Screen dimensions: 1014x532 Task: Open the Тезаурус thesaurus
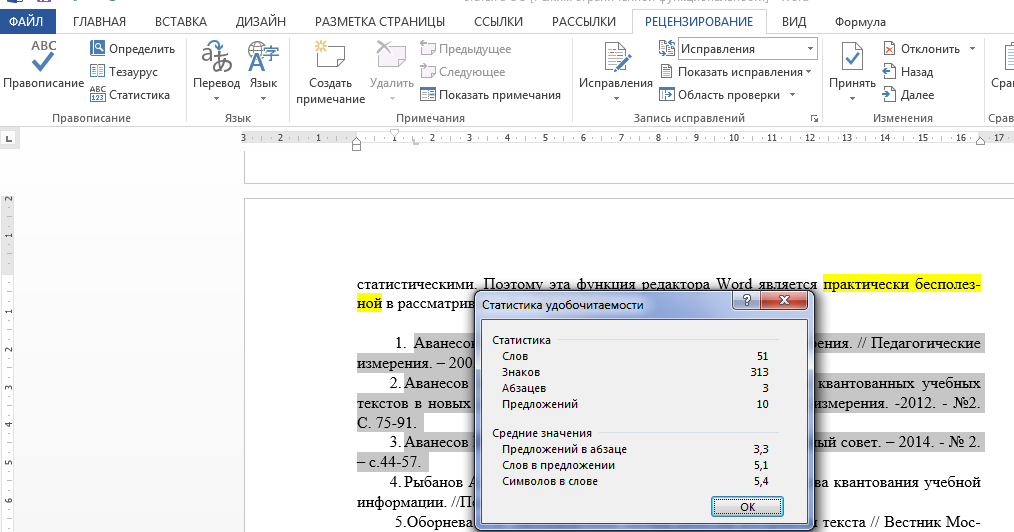pos(124,72)
